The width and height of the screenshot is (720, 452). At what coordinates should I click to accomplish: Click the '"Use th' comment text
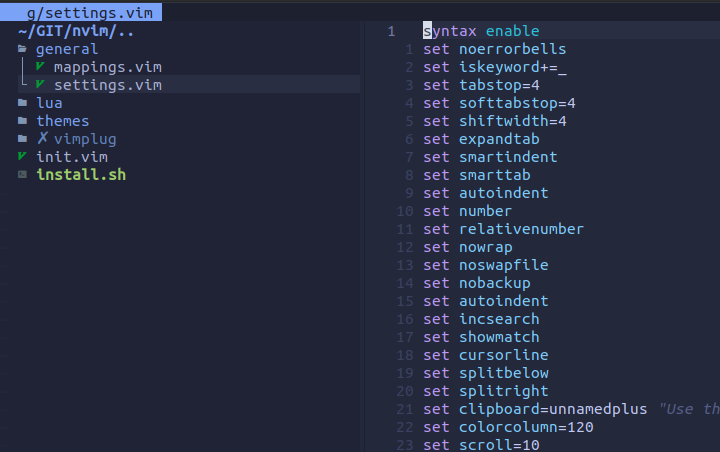(x=689, y=409)
